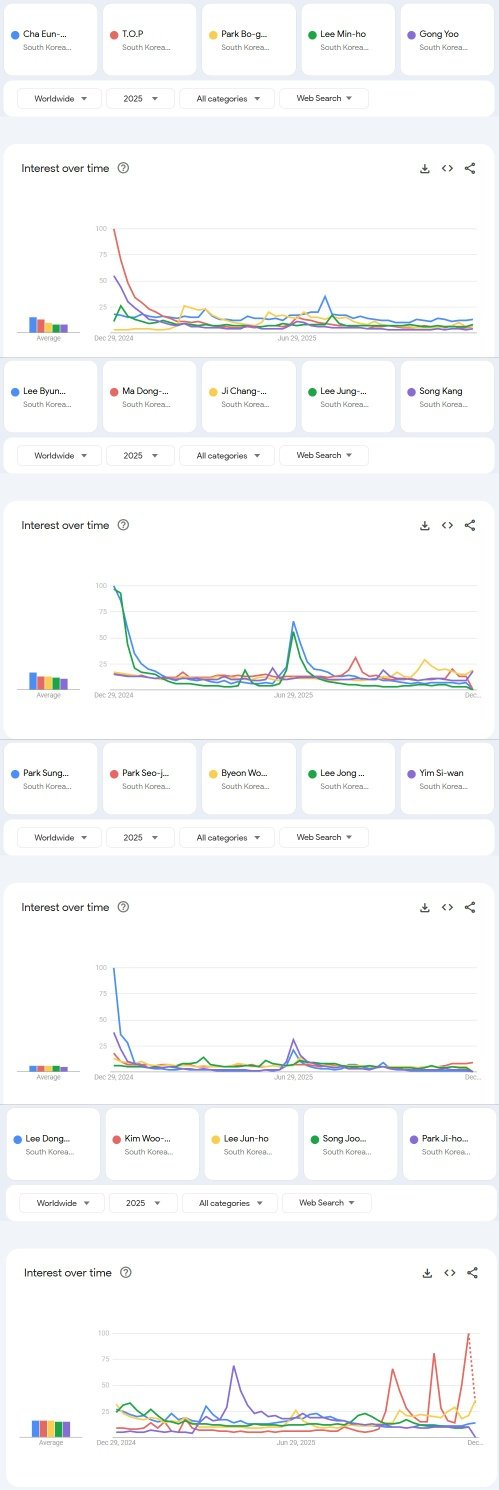Open Worldwide dropdown under the Yim Si-wan row
The height and width of the screenshot is (1490, 499).
[x=59, y=837]
